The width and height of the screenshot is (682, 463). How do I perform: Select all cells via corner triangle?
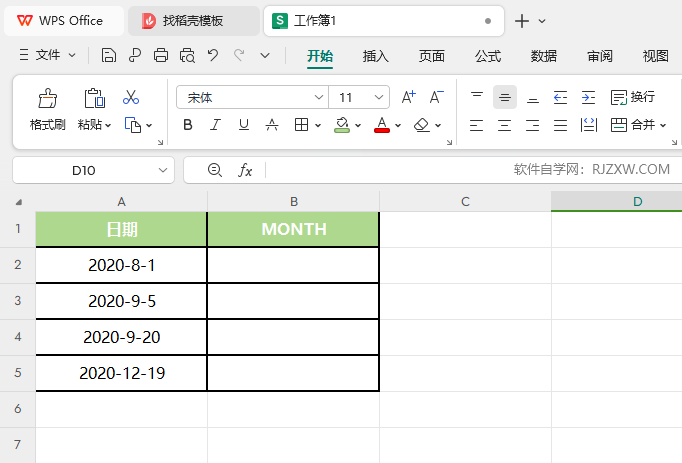[18, 202]
